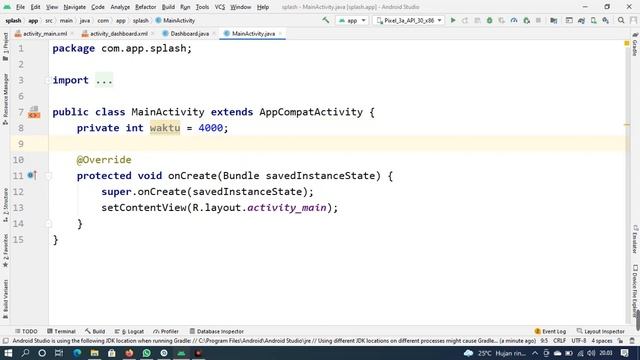
Task: Open the Layout Inspector
Action: tap(600, 331)
